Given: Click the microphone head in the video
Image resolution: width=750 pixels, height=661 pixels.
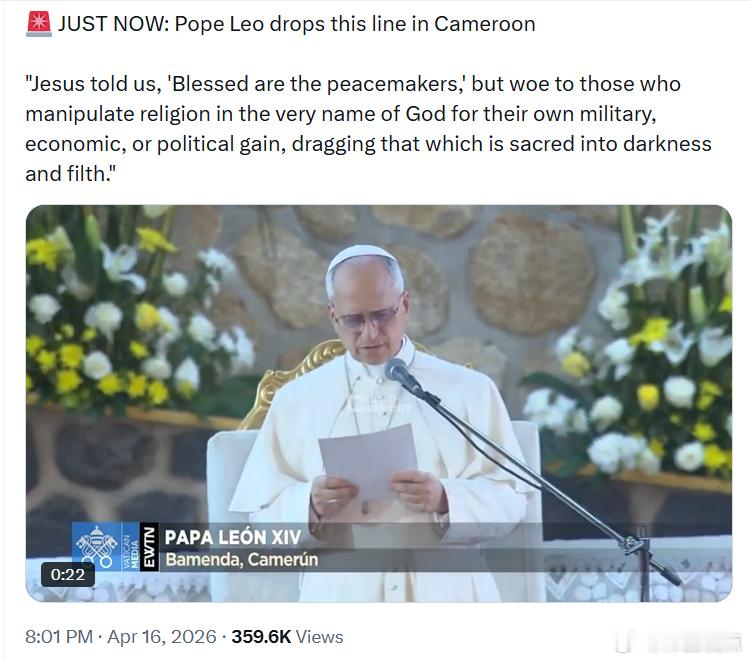Looking at the screenshot, I should click(398, 370).
